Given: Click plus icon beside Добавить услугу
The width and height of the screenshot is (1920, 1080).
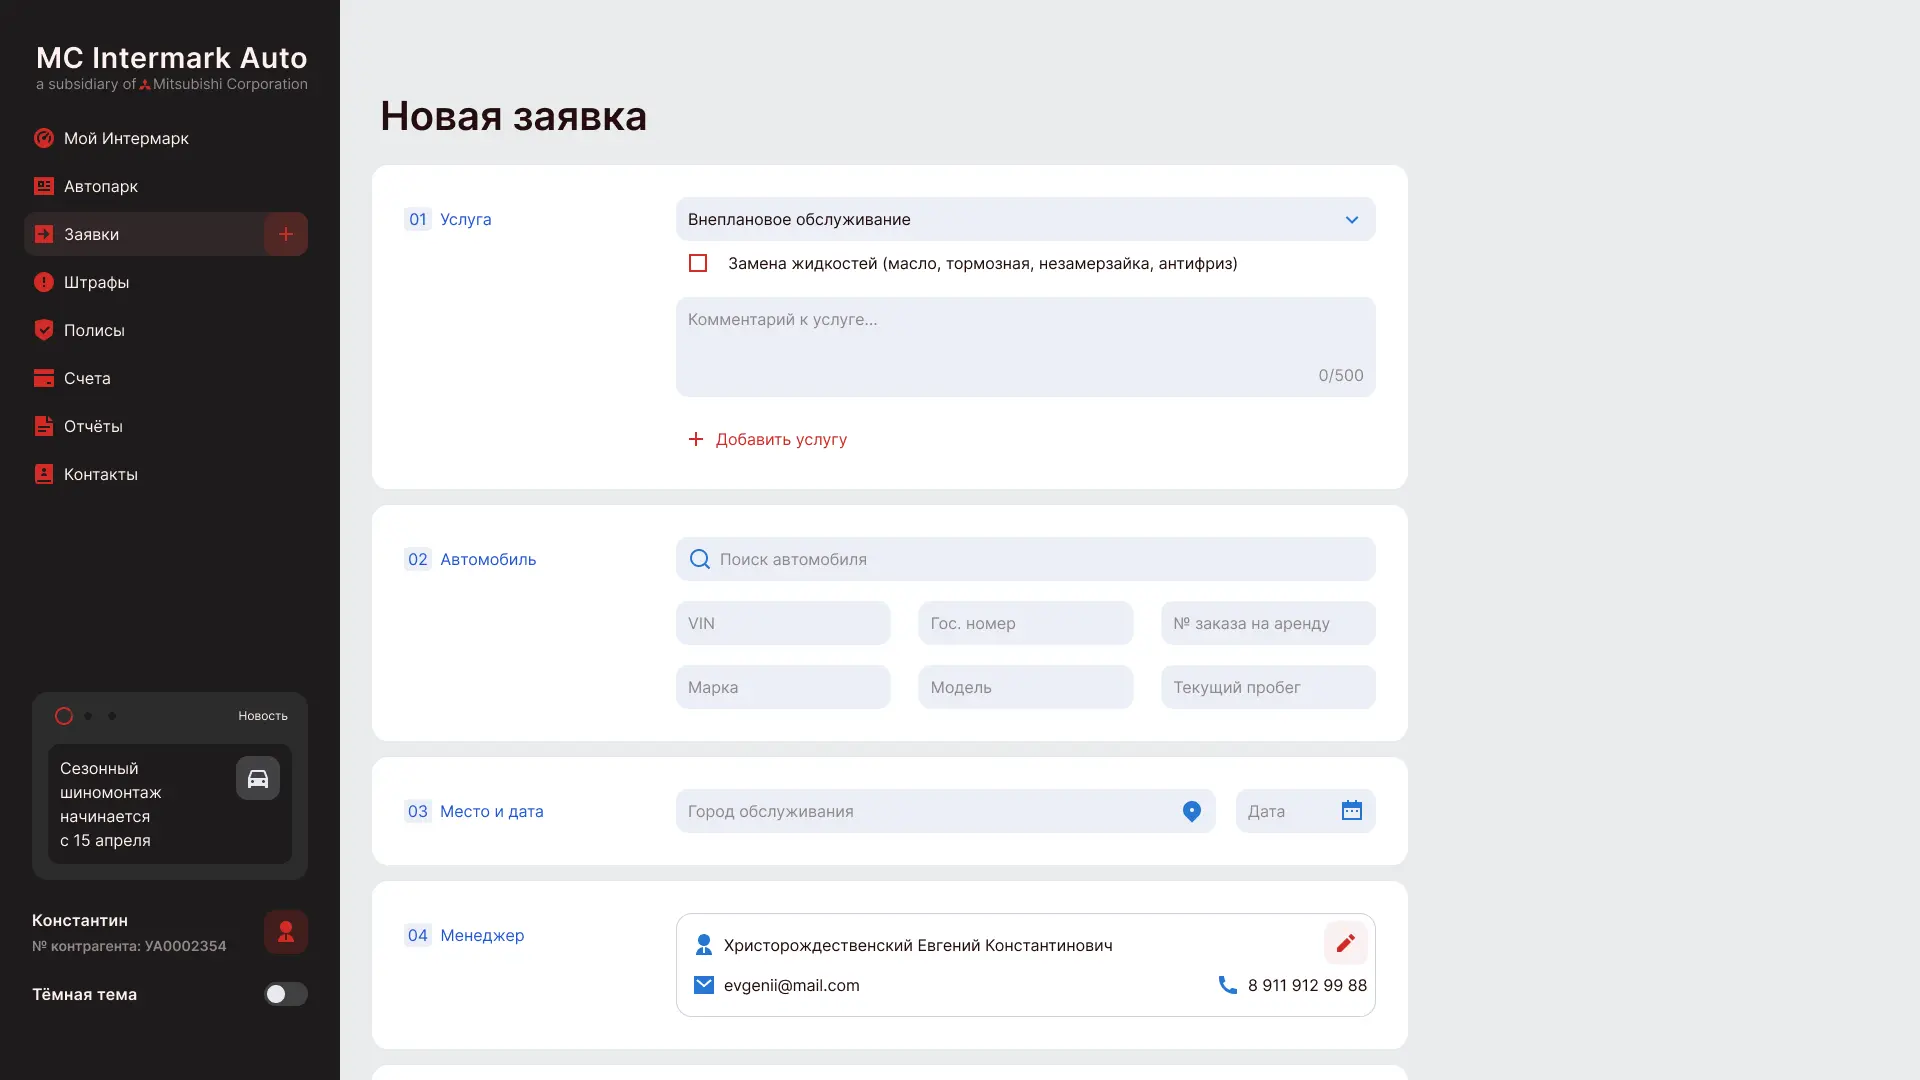Looking at the screenshot, I should tap(696, 439).
